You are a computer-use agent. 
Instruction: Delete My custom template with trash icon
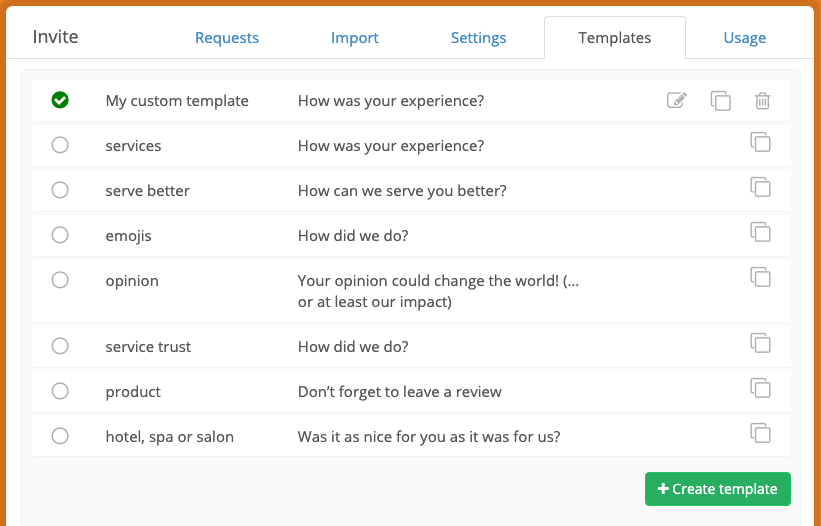[762, 100]
